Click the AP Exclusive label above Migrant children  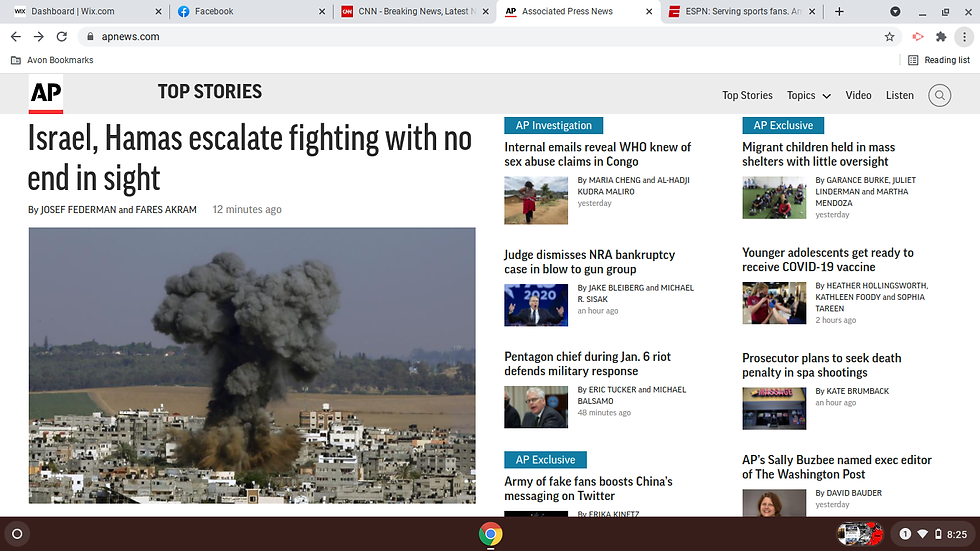click(783, 126)
